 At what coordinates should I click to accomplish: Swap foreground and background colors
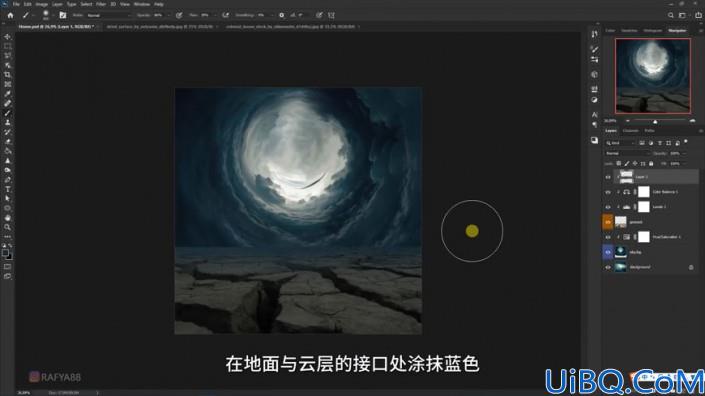[x=11, y=246]
